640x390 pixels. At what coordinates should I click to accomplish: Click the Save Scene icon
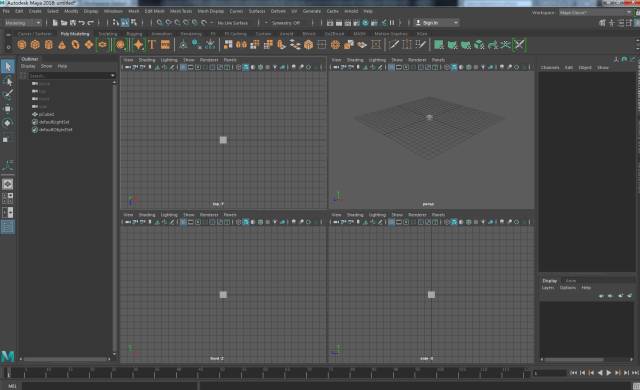pyautogui.click(x=73, y=23)
